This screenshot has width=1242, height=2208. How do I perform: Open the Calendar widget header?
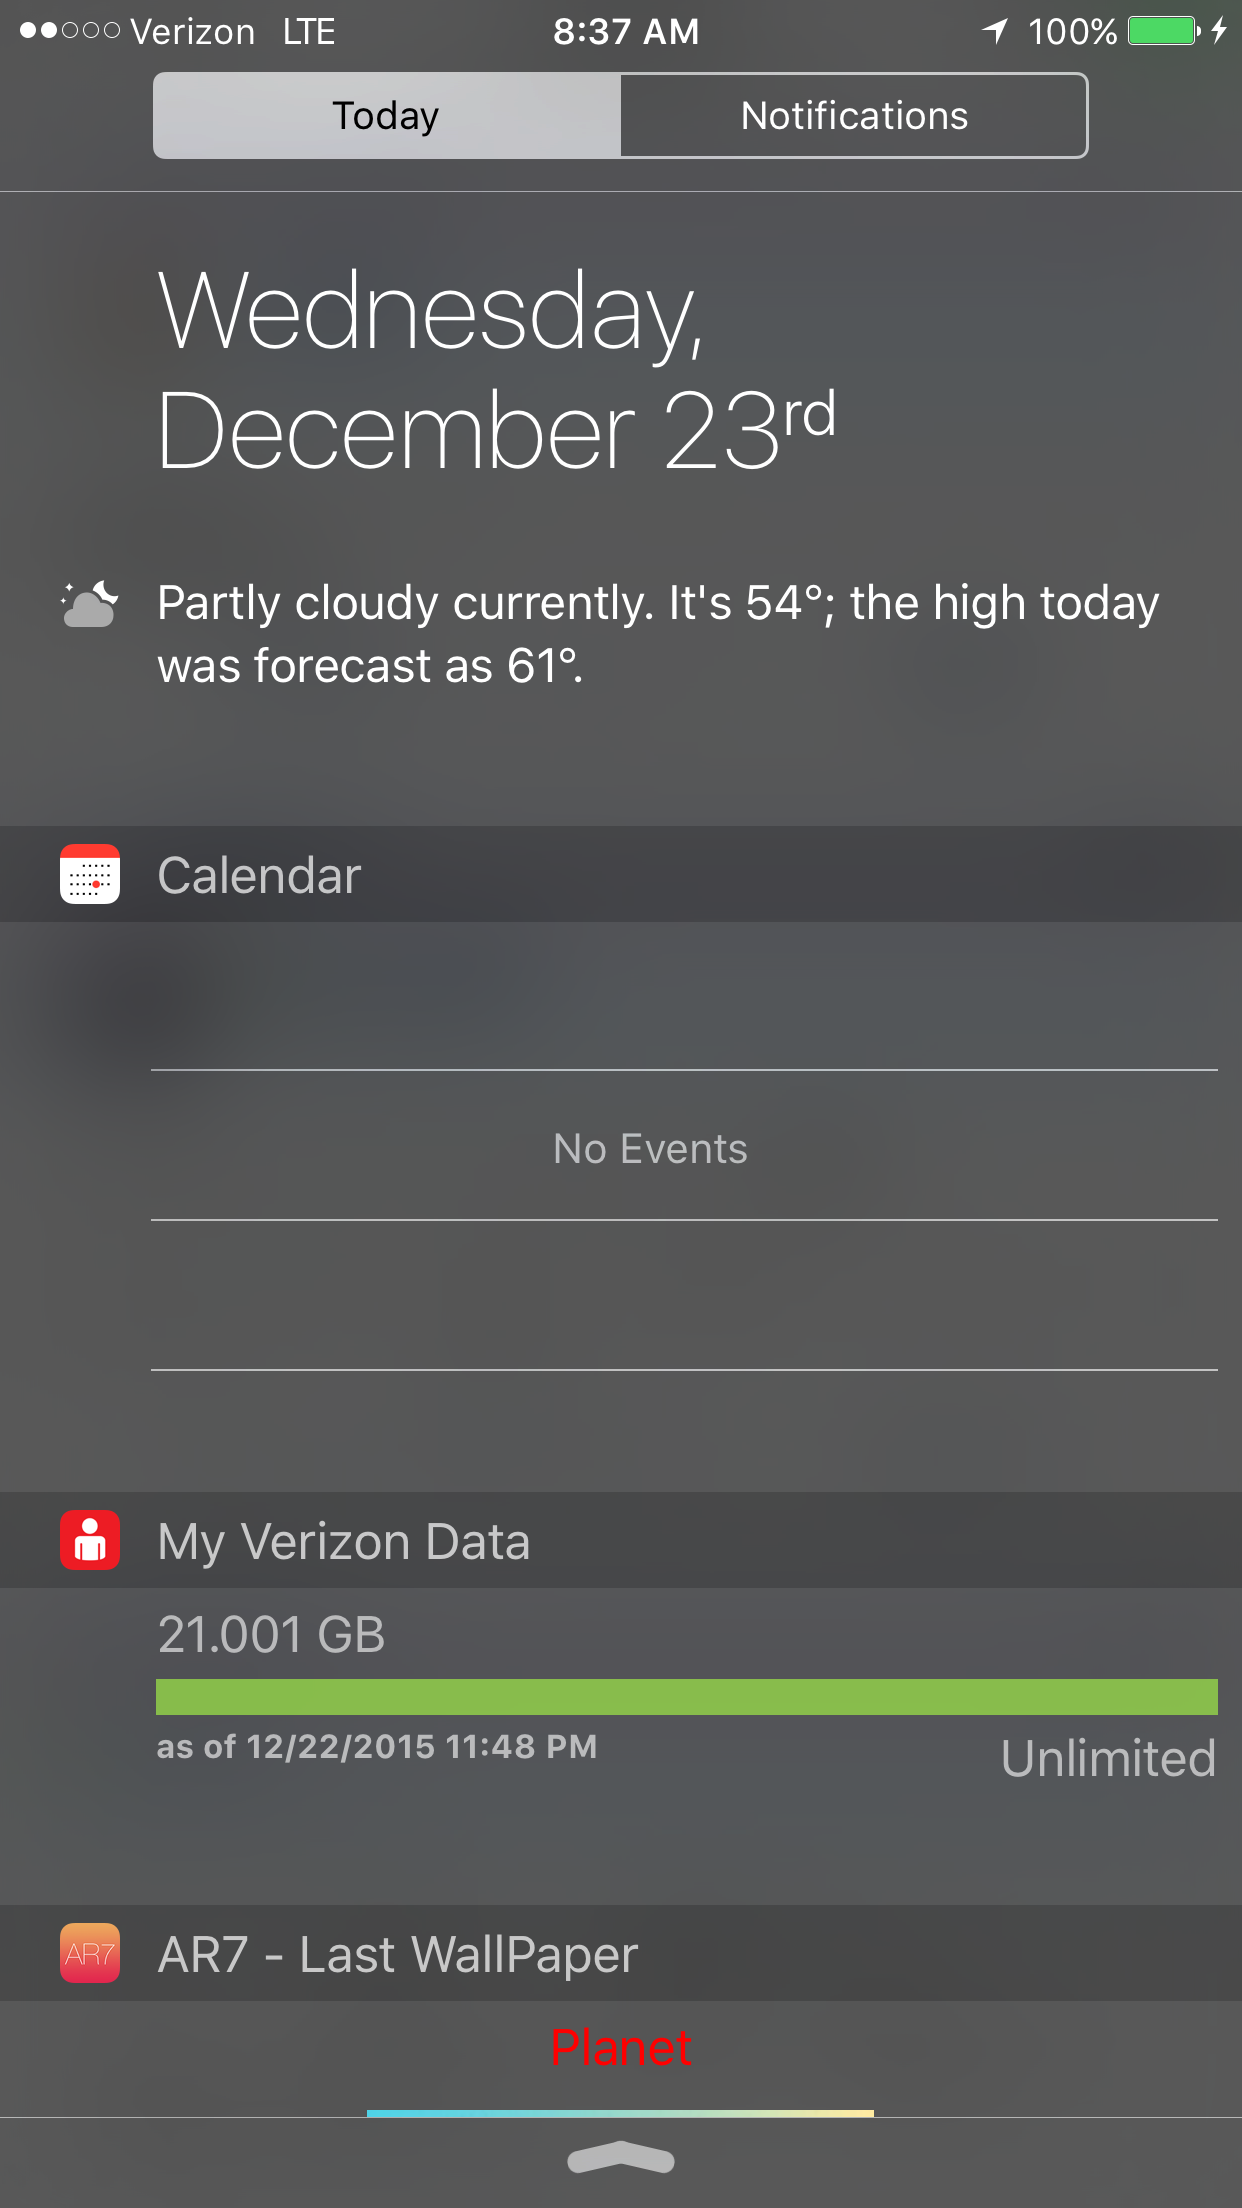coord(621,874)
